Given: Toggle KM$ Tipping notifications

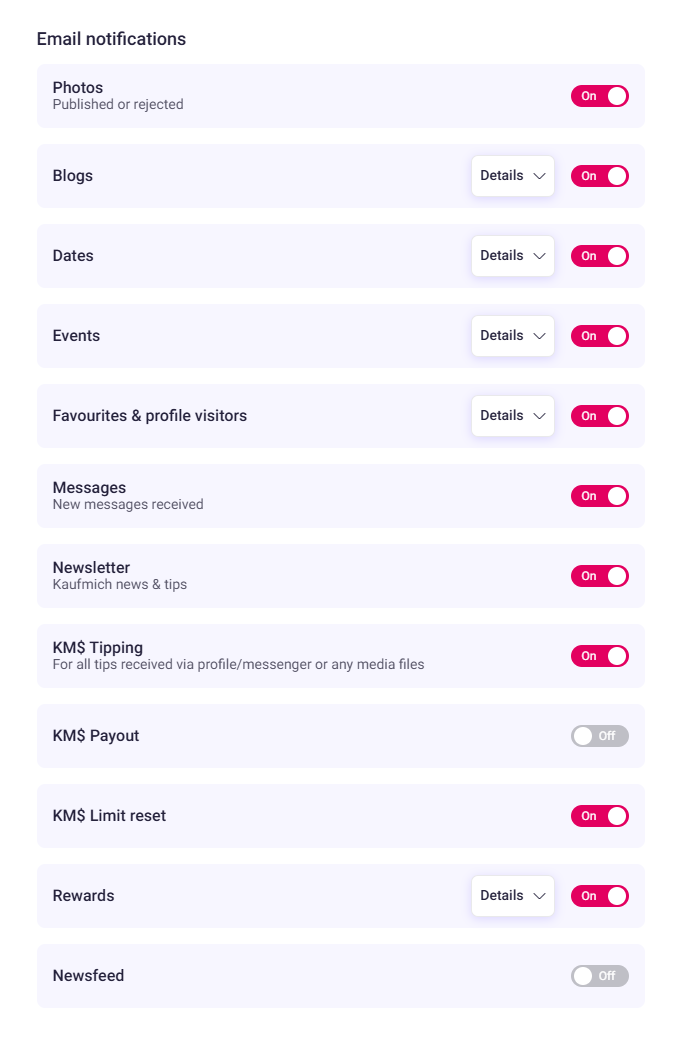Looking at the screenshot, I should [599, 656].
